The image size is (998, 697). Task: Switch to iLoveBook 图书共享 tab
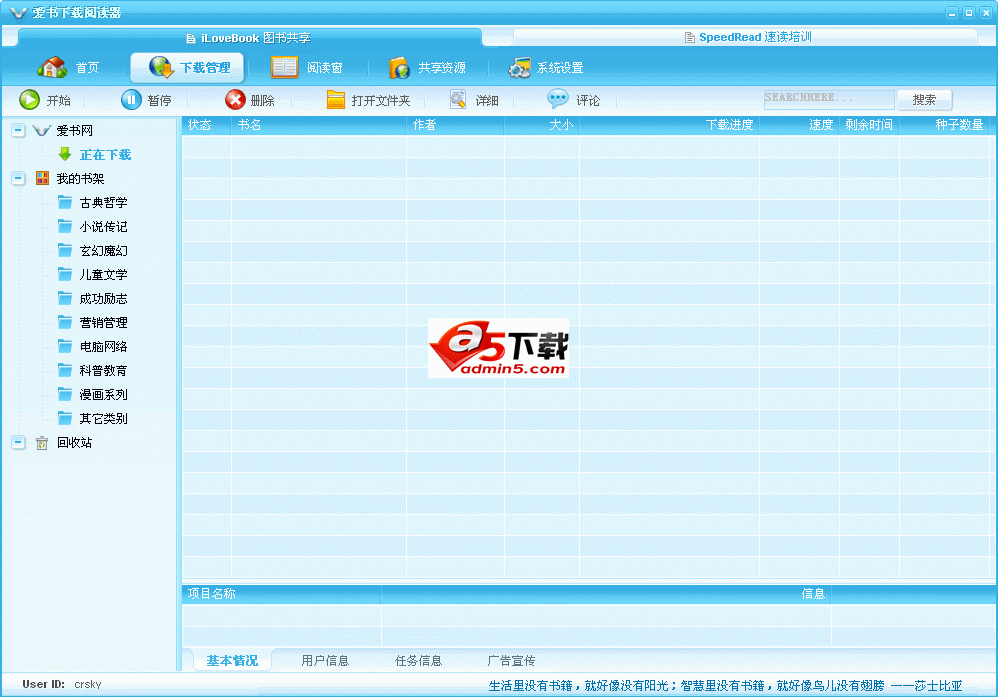pos(249,38)
